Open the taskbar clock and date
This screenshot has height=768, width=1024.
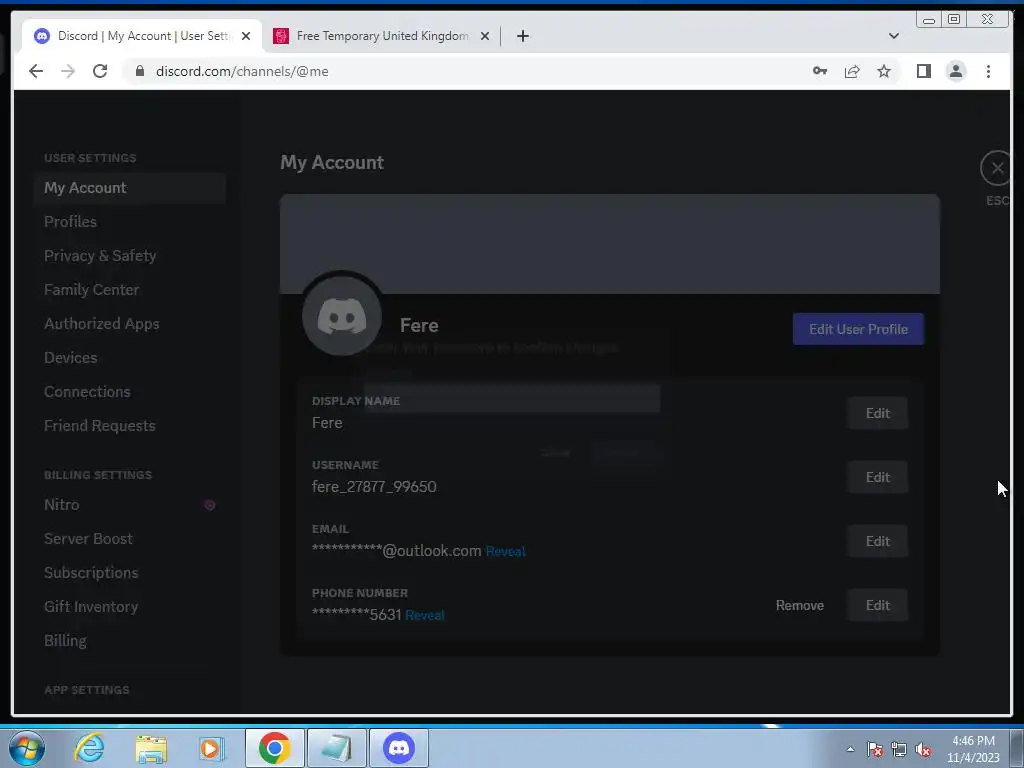[x=973, y=749]
